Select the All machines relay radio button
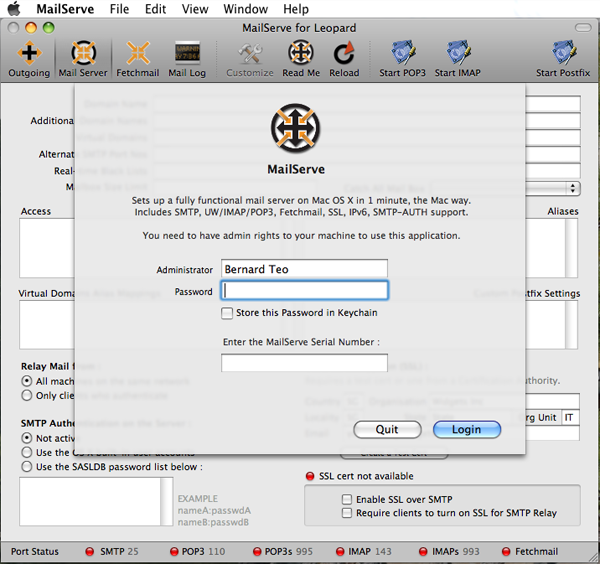Image resolution: width=600 pixels, height=564 pixels. pyautogui.click(x=27, y=381)
